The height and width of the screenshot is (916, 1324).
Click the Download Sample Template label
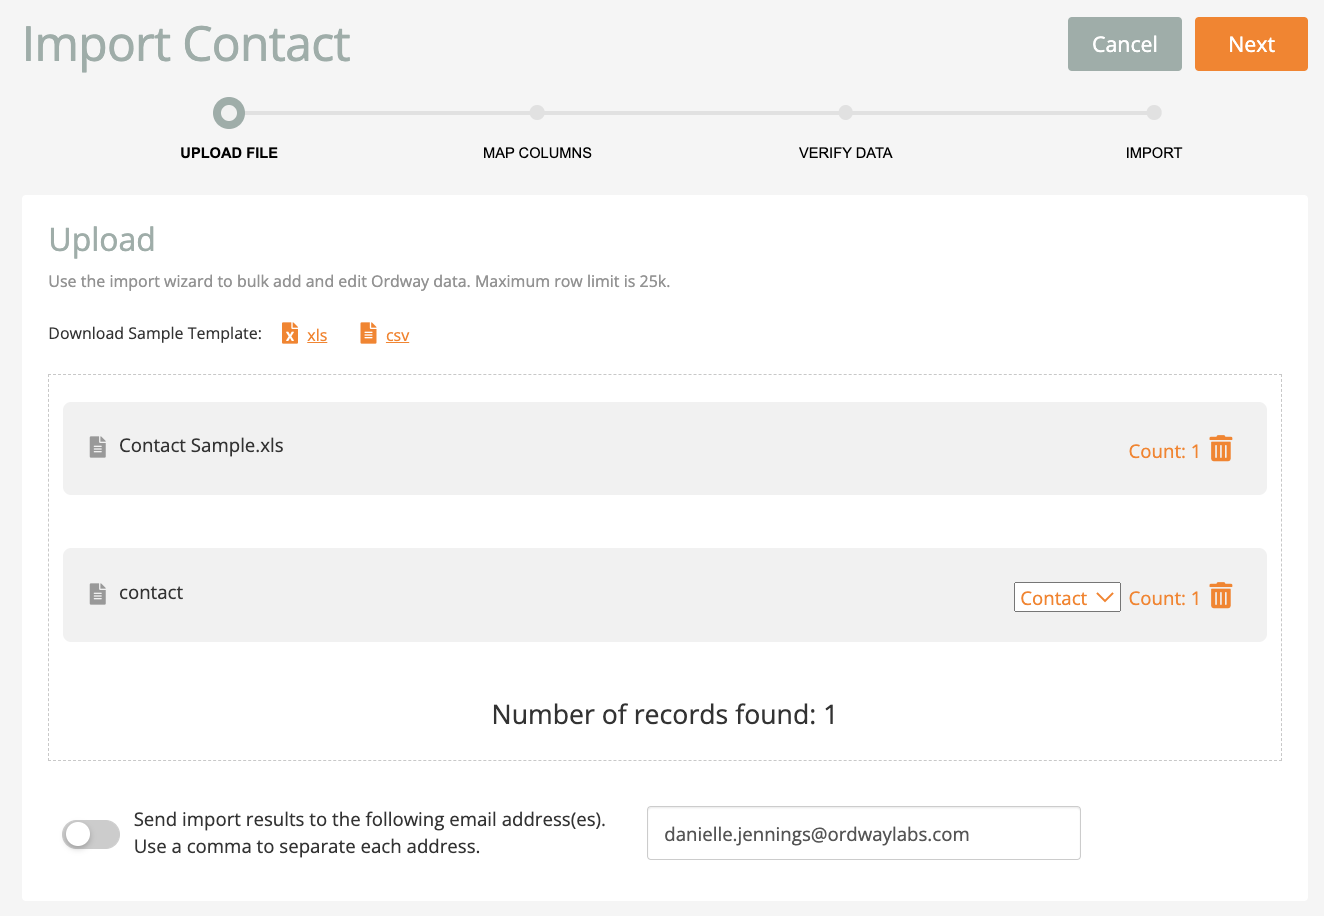[x=155, y=333]
